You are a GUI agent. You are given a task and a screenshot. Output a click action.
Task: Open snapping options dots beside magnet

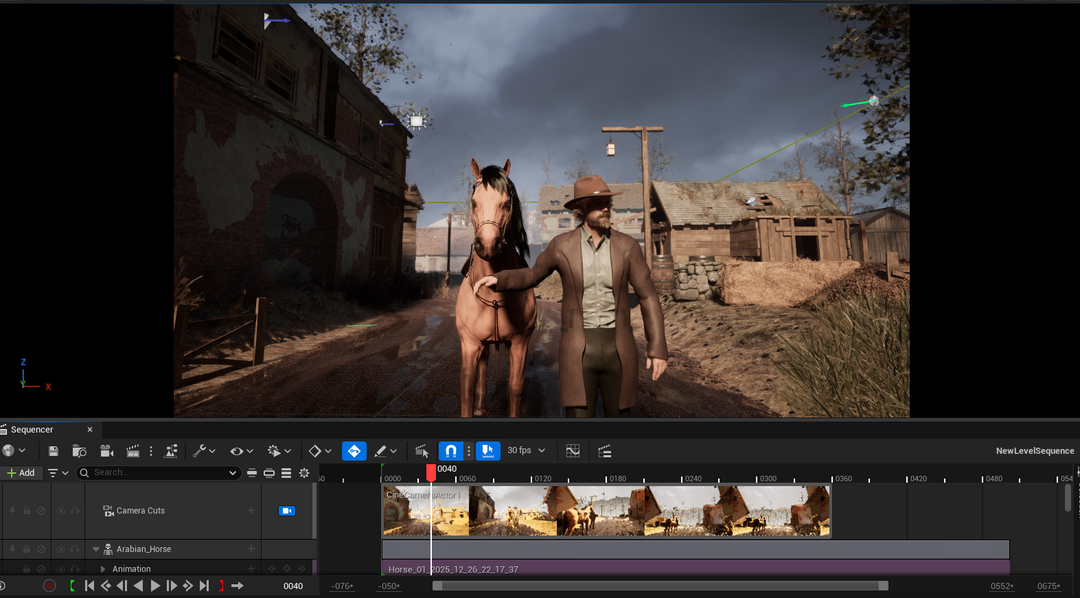coord(469,451)
